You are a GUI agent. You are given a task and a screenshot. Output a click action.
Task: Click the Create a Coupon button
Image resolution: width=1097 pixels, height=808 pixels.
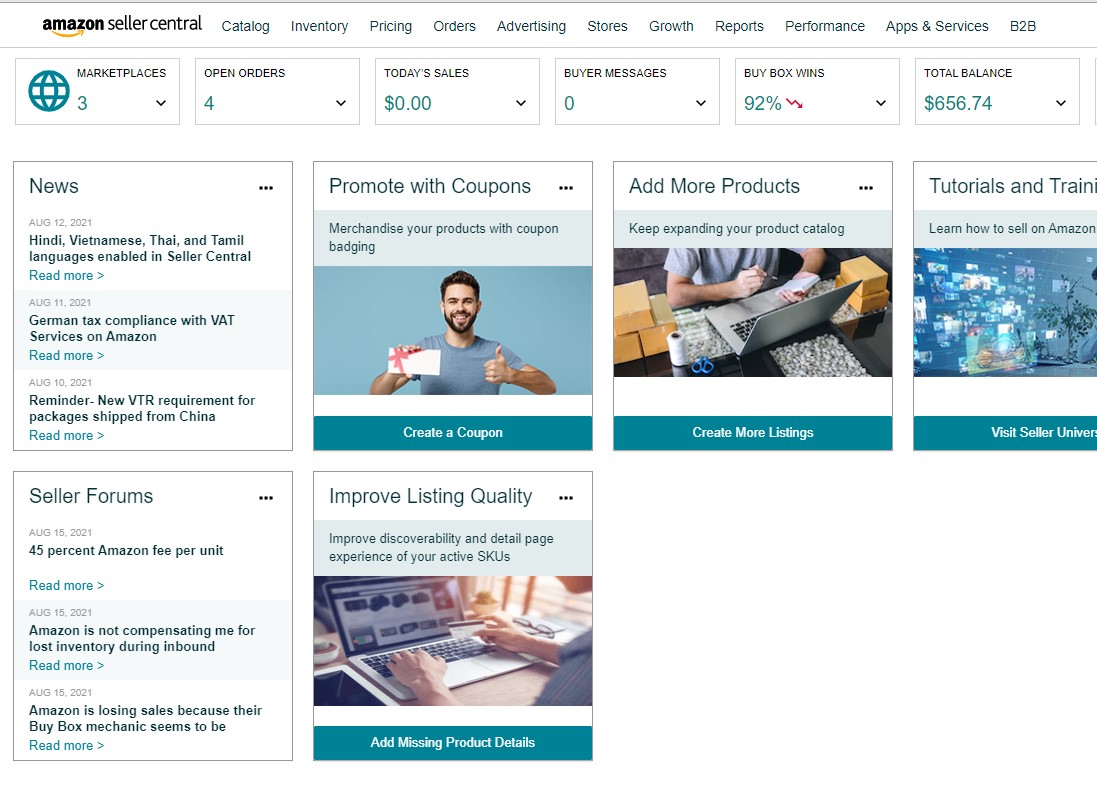(453, 432)
